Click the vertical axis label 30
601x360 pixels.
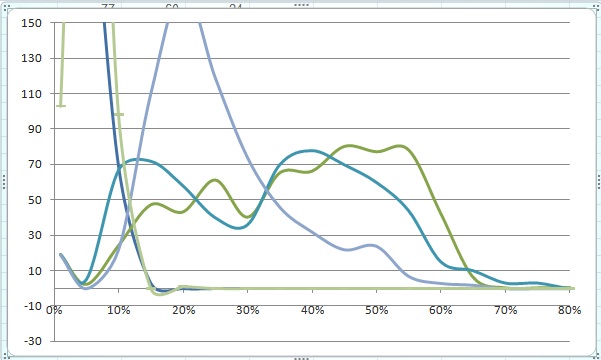[34, 235]
